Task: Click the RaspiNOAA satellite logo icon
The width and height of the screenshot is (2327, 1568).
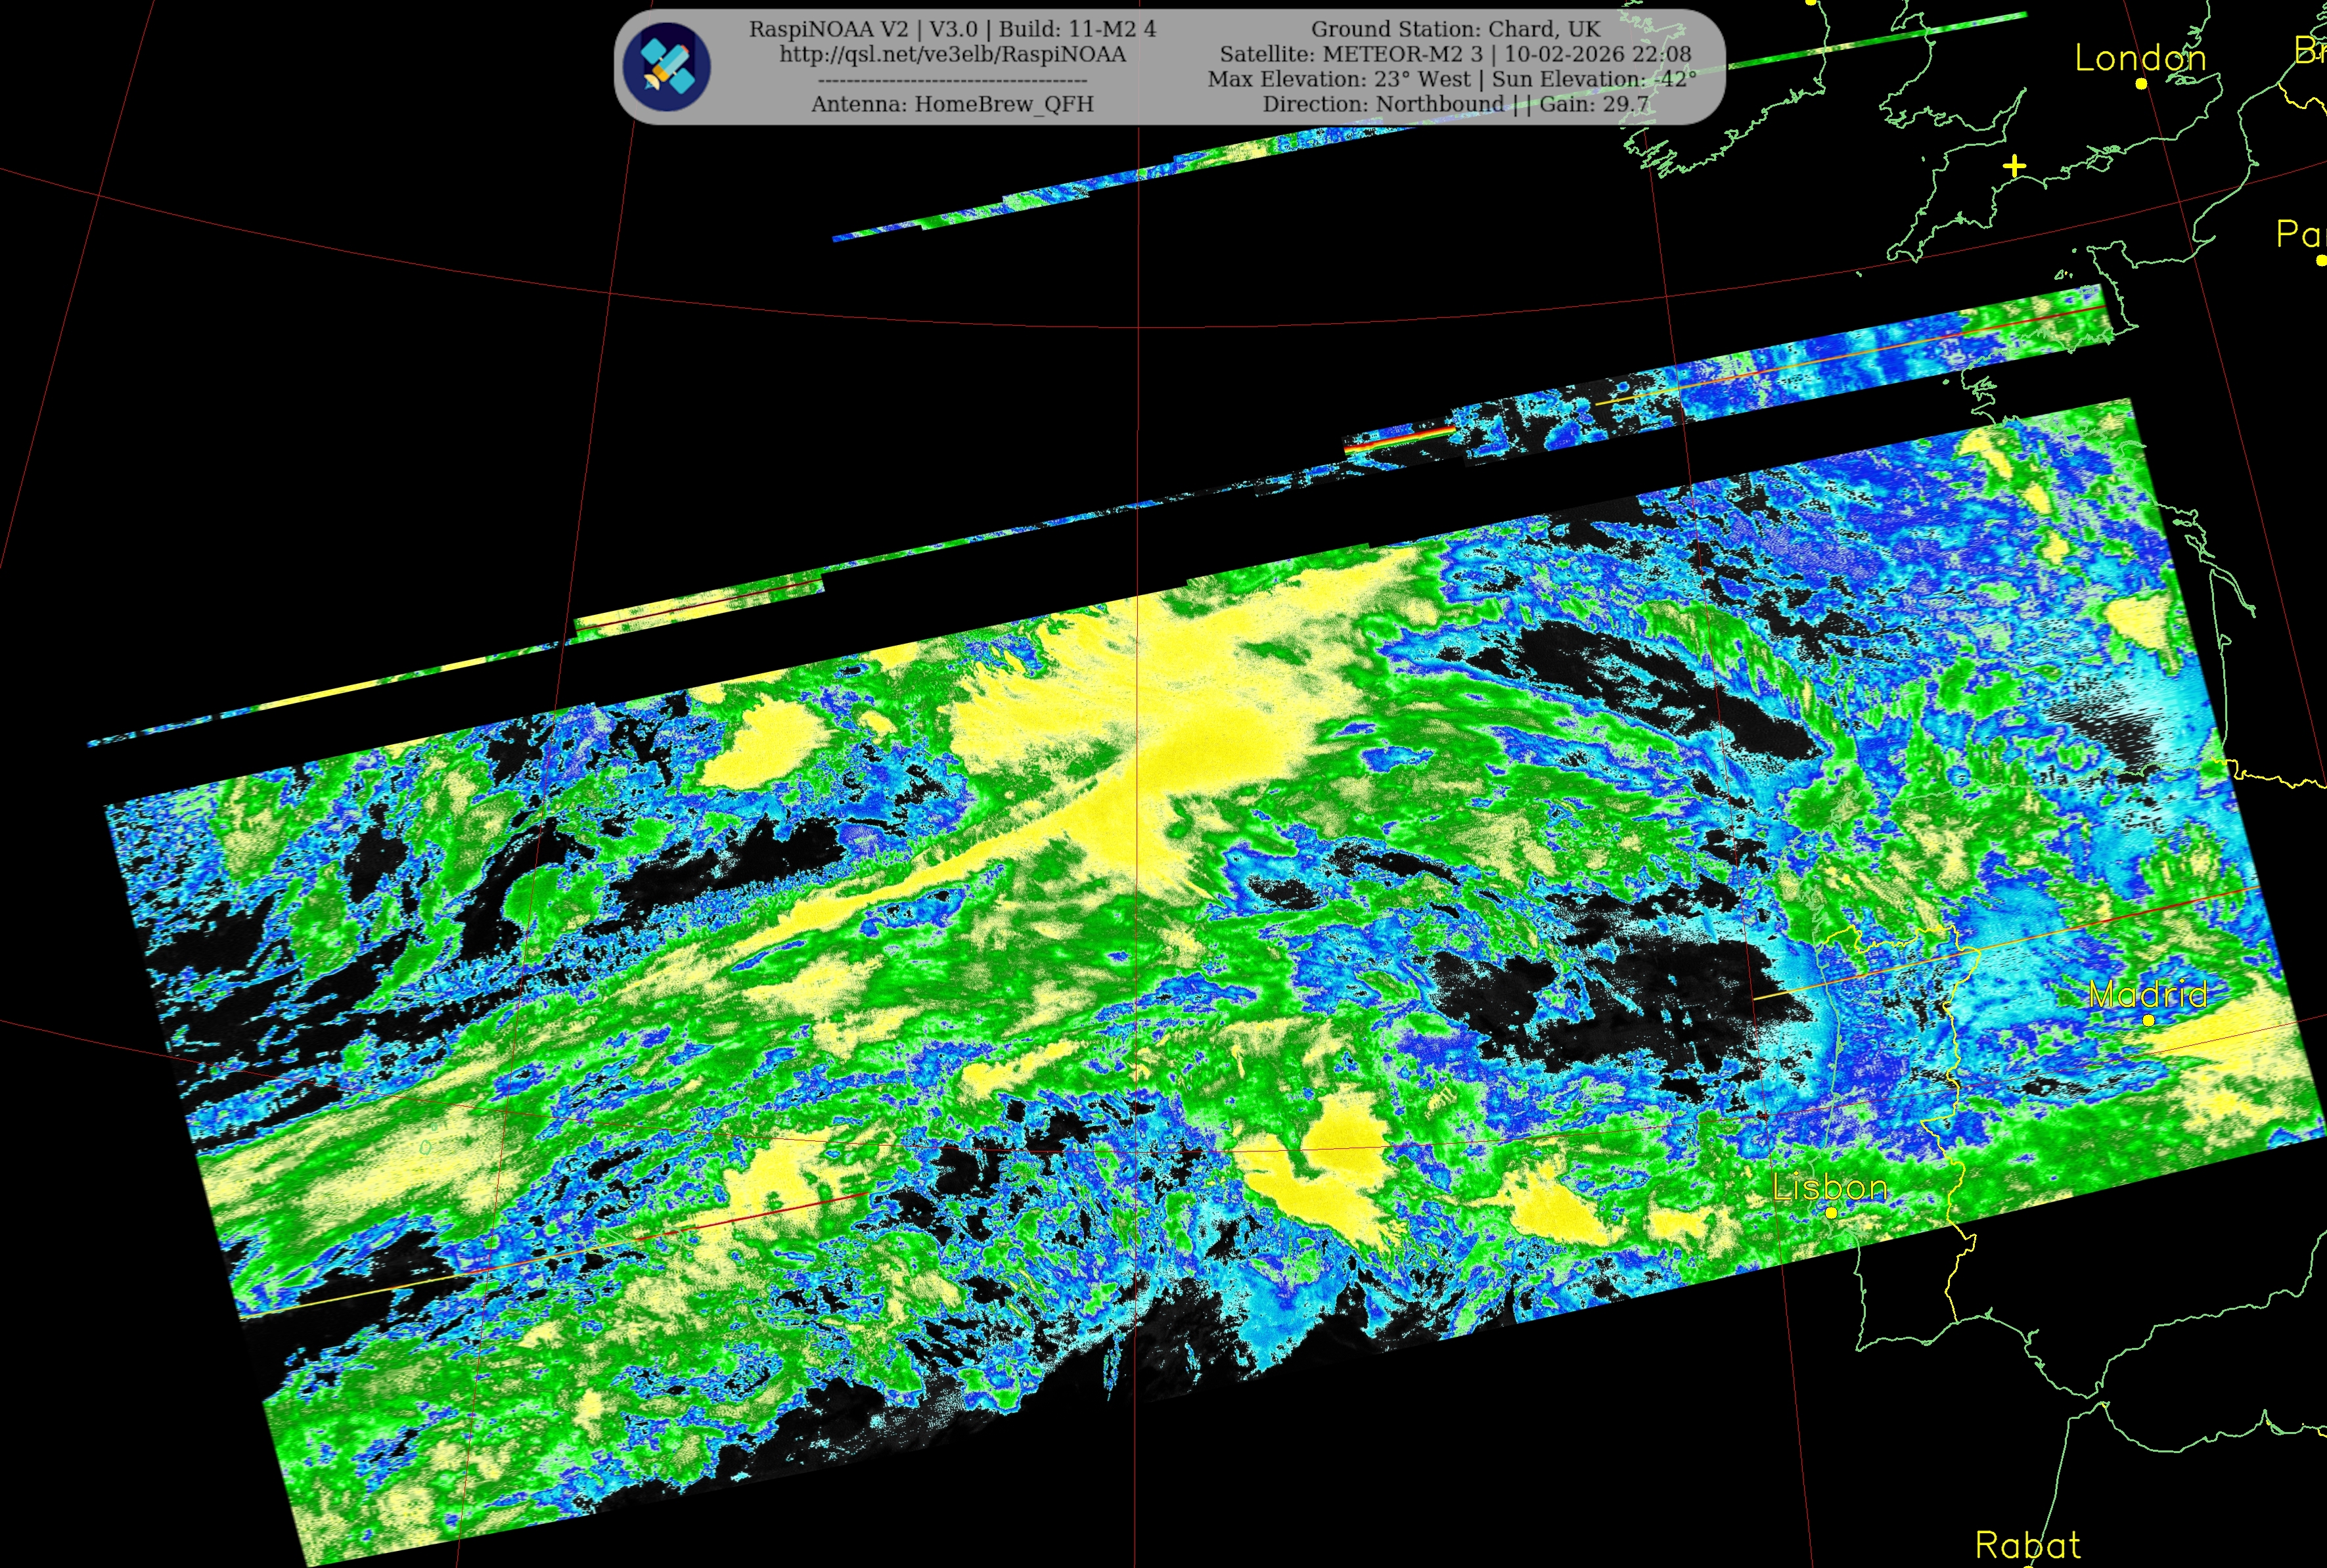Action: (x=667, y=66)
